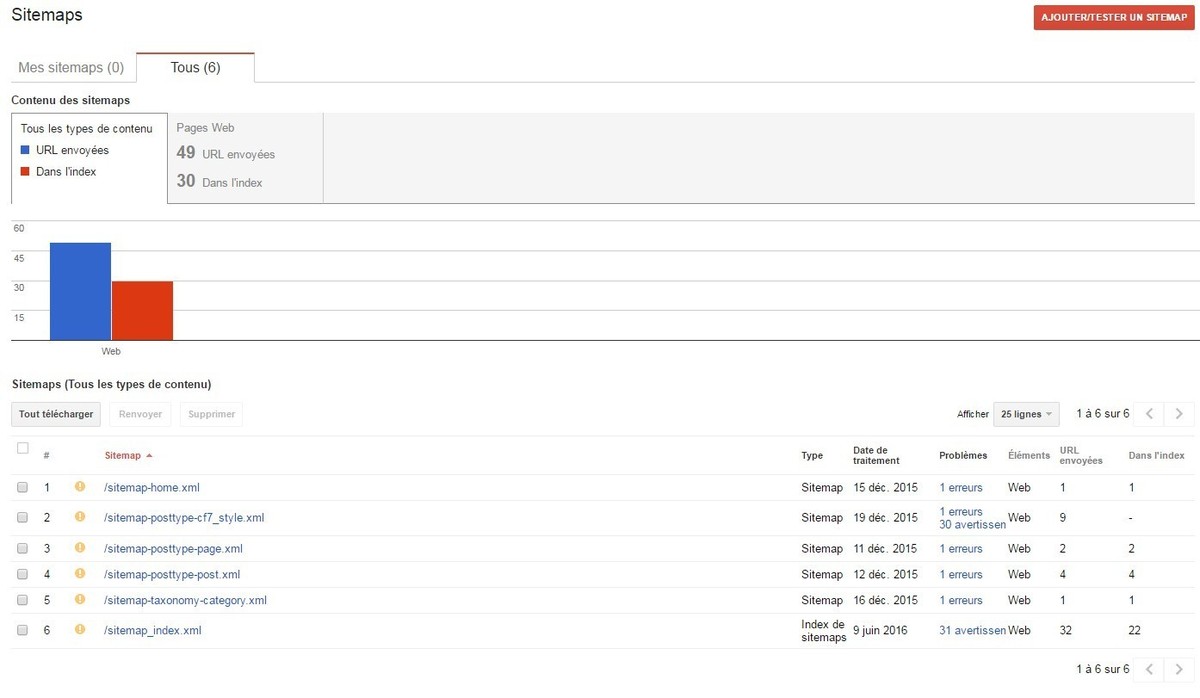Click warning icon beside sitemap-home.xml

tap(80, 487)
